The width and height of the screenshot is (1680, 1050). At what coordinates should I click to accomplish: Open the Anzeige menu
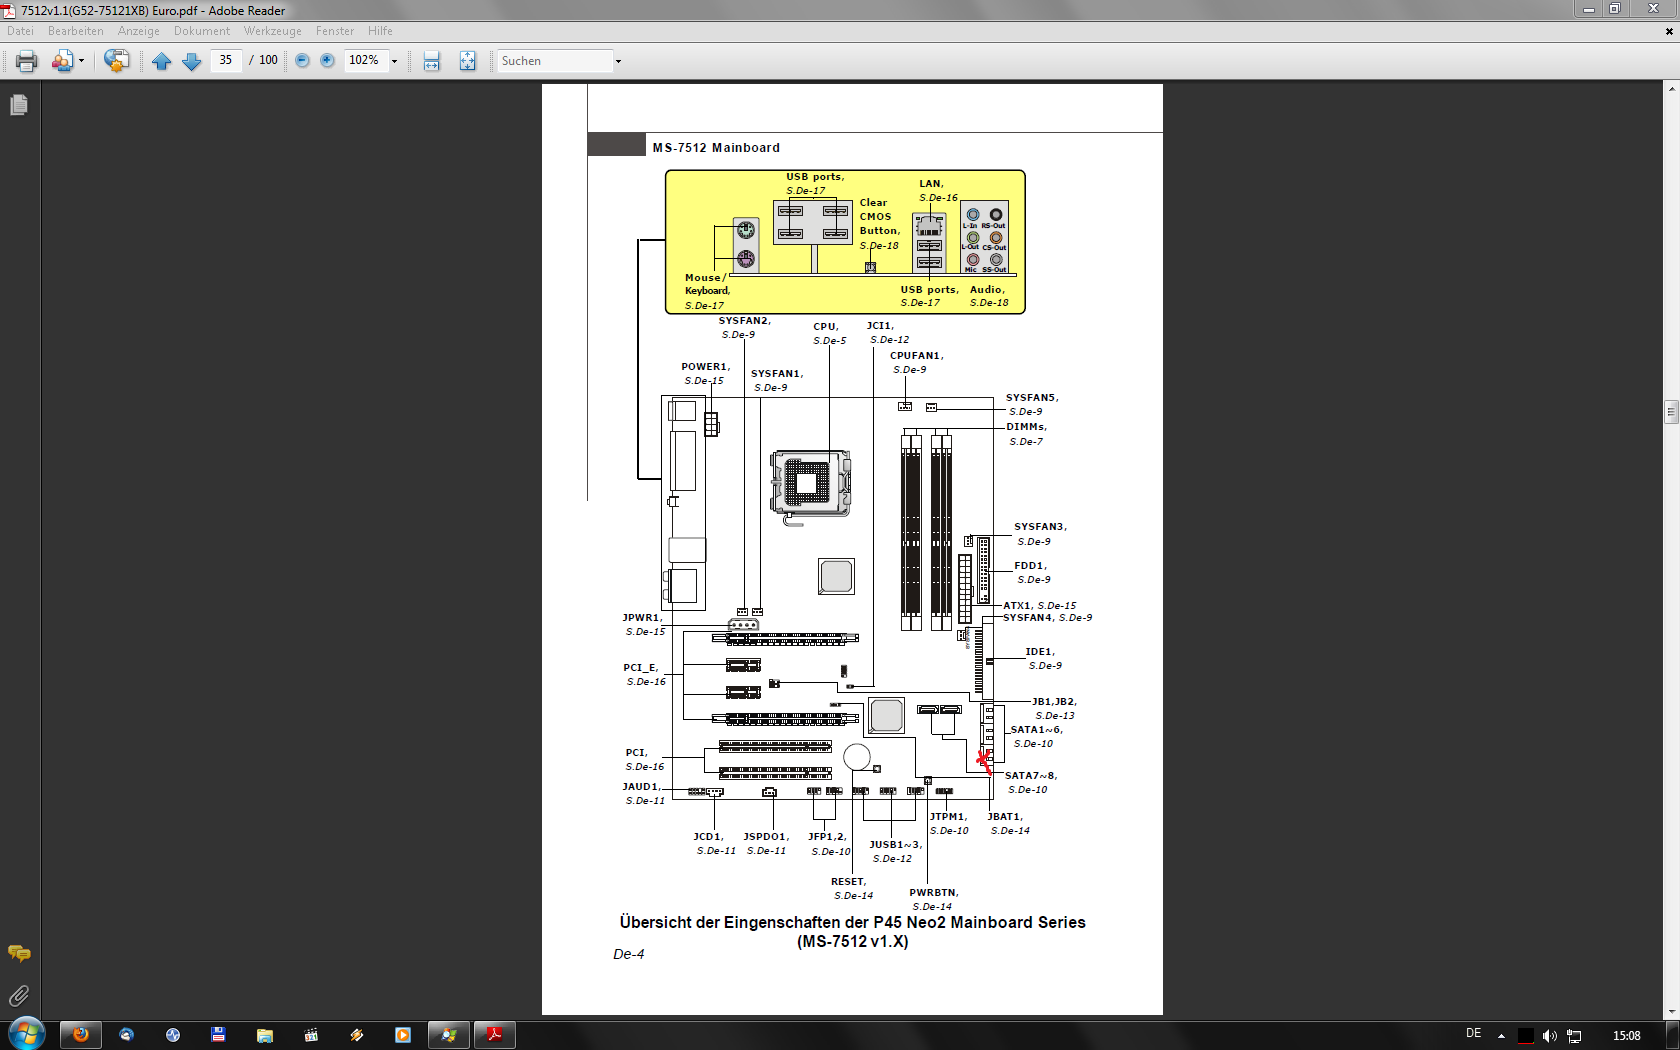139,31
